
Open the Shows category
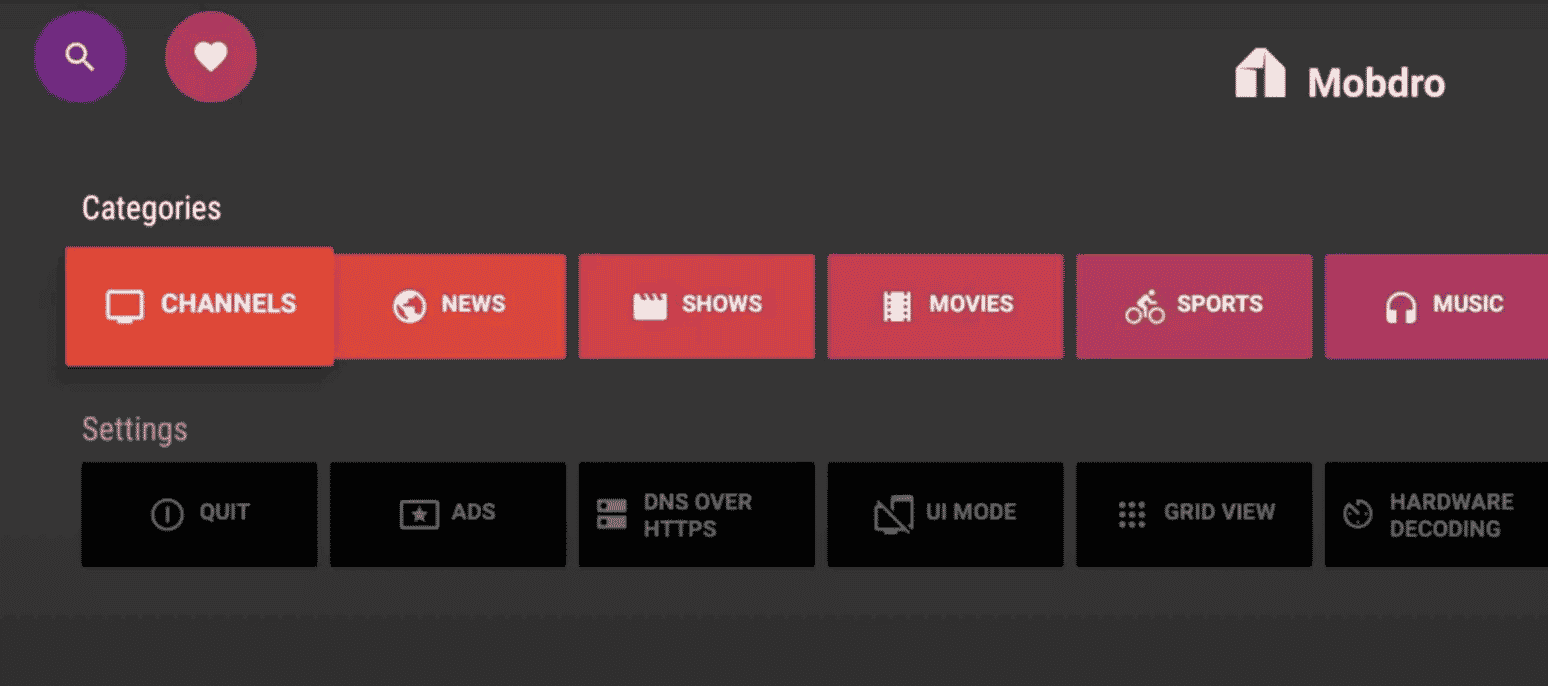696,306
